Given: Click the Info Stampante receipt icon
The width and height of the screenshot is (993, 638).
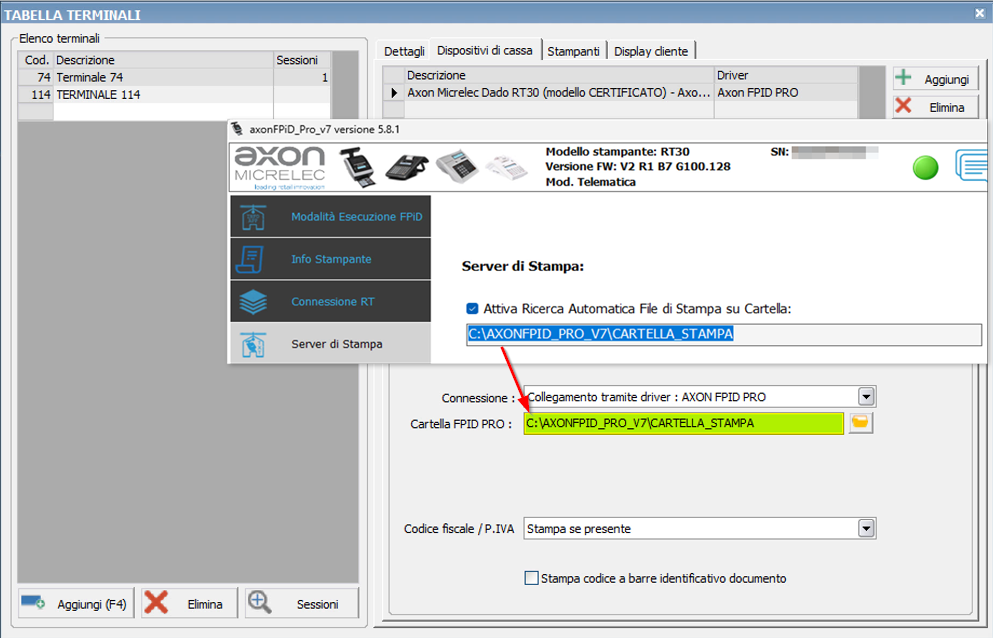Looking at the screenshot, I should pyautogui.click(x=251, y=260).
